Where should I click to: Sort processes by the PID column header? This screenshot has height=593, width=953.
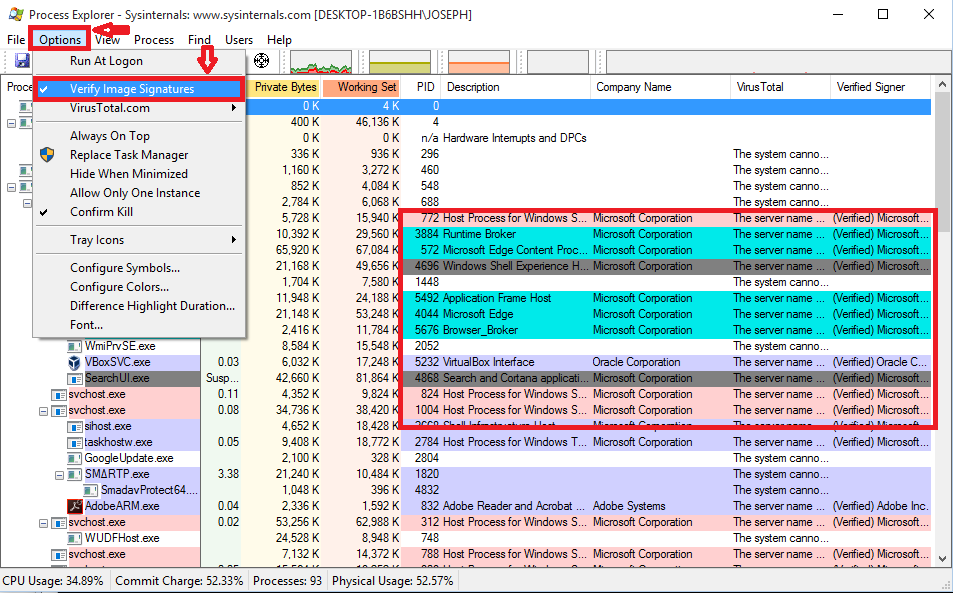tap(425, 87)
